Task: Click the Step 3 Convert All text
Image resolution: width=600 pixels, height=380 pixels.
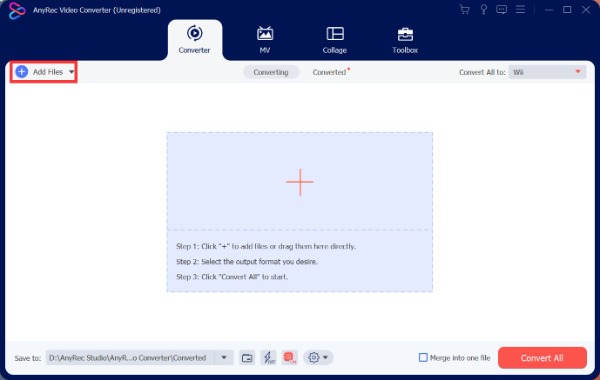Action: 232,277
